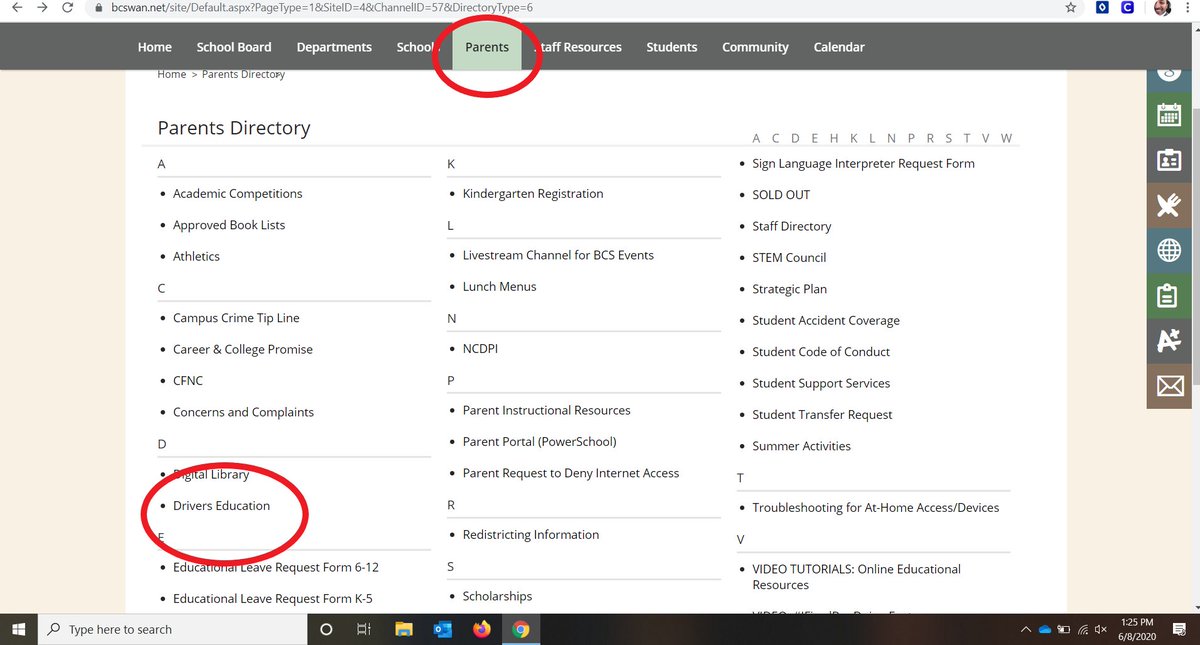Open Sign Language Interpreter Request Form
This screenshot has width=1200, height=645.
[x=864, y=164]
